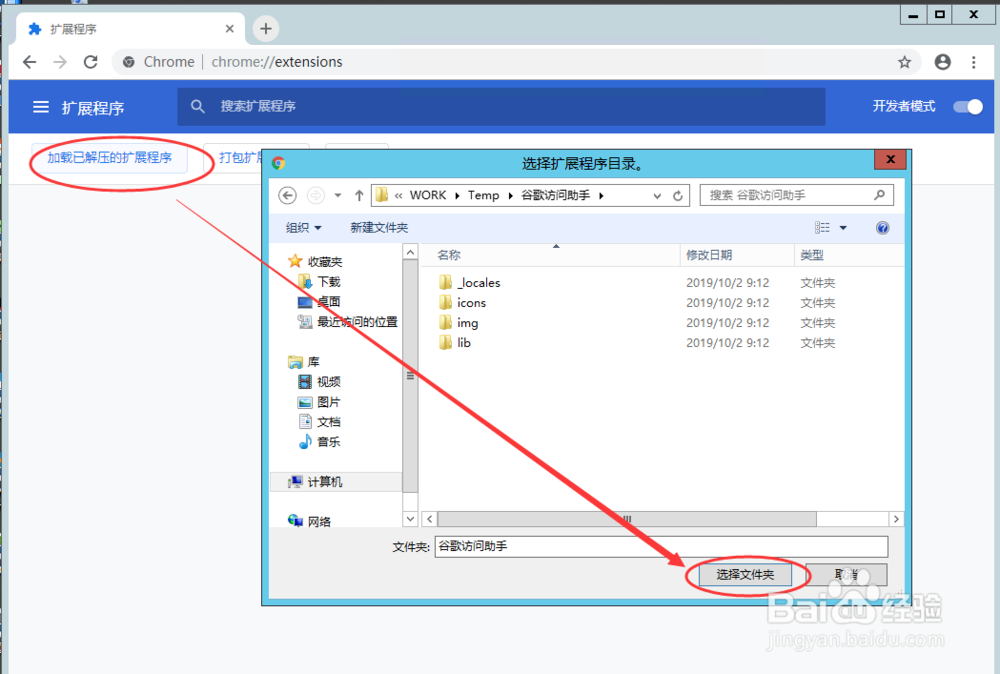The height and width of the screenshot is (674, 1000).
Task: Go back with Chrome back arrow
Action: pyautogui.click(x=29, y=62)
